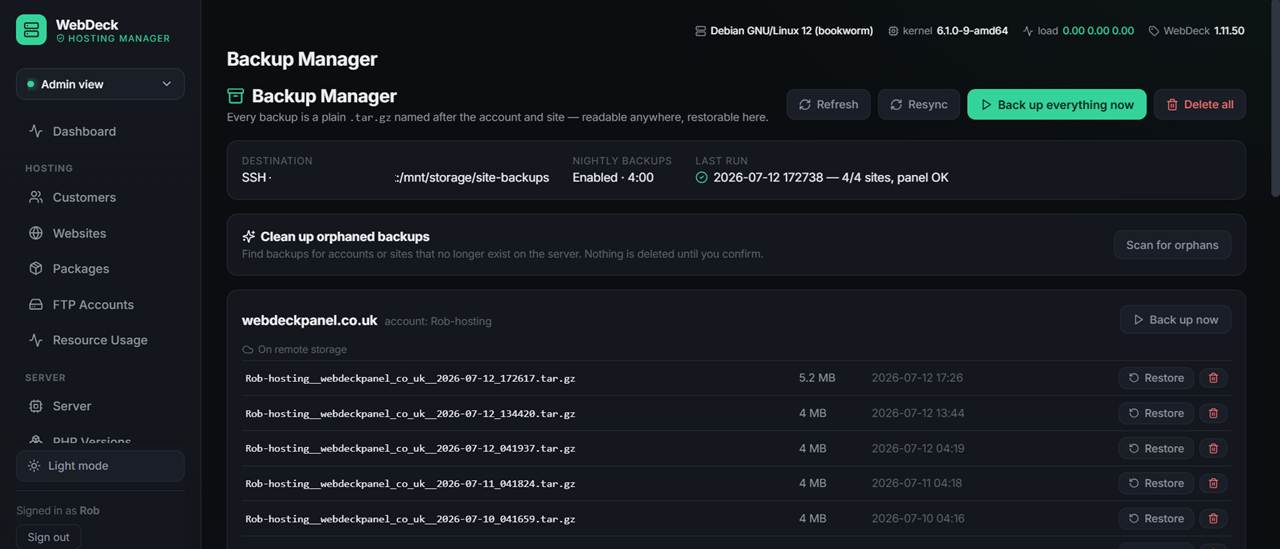Screen dimensions: 1280x549
Task: Open Resource Usage in the sidebar
Action: (x=100, y=340)
